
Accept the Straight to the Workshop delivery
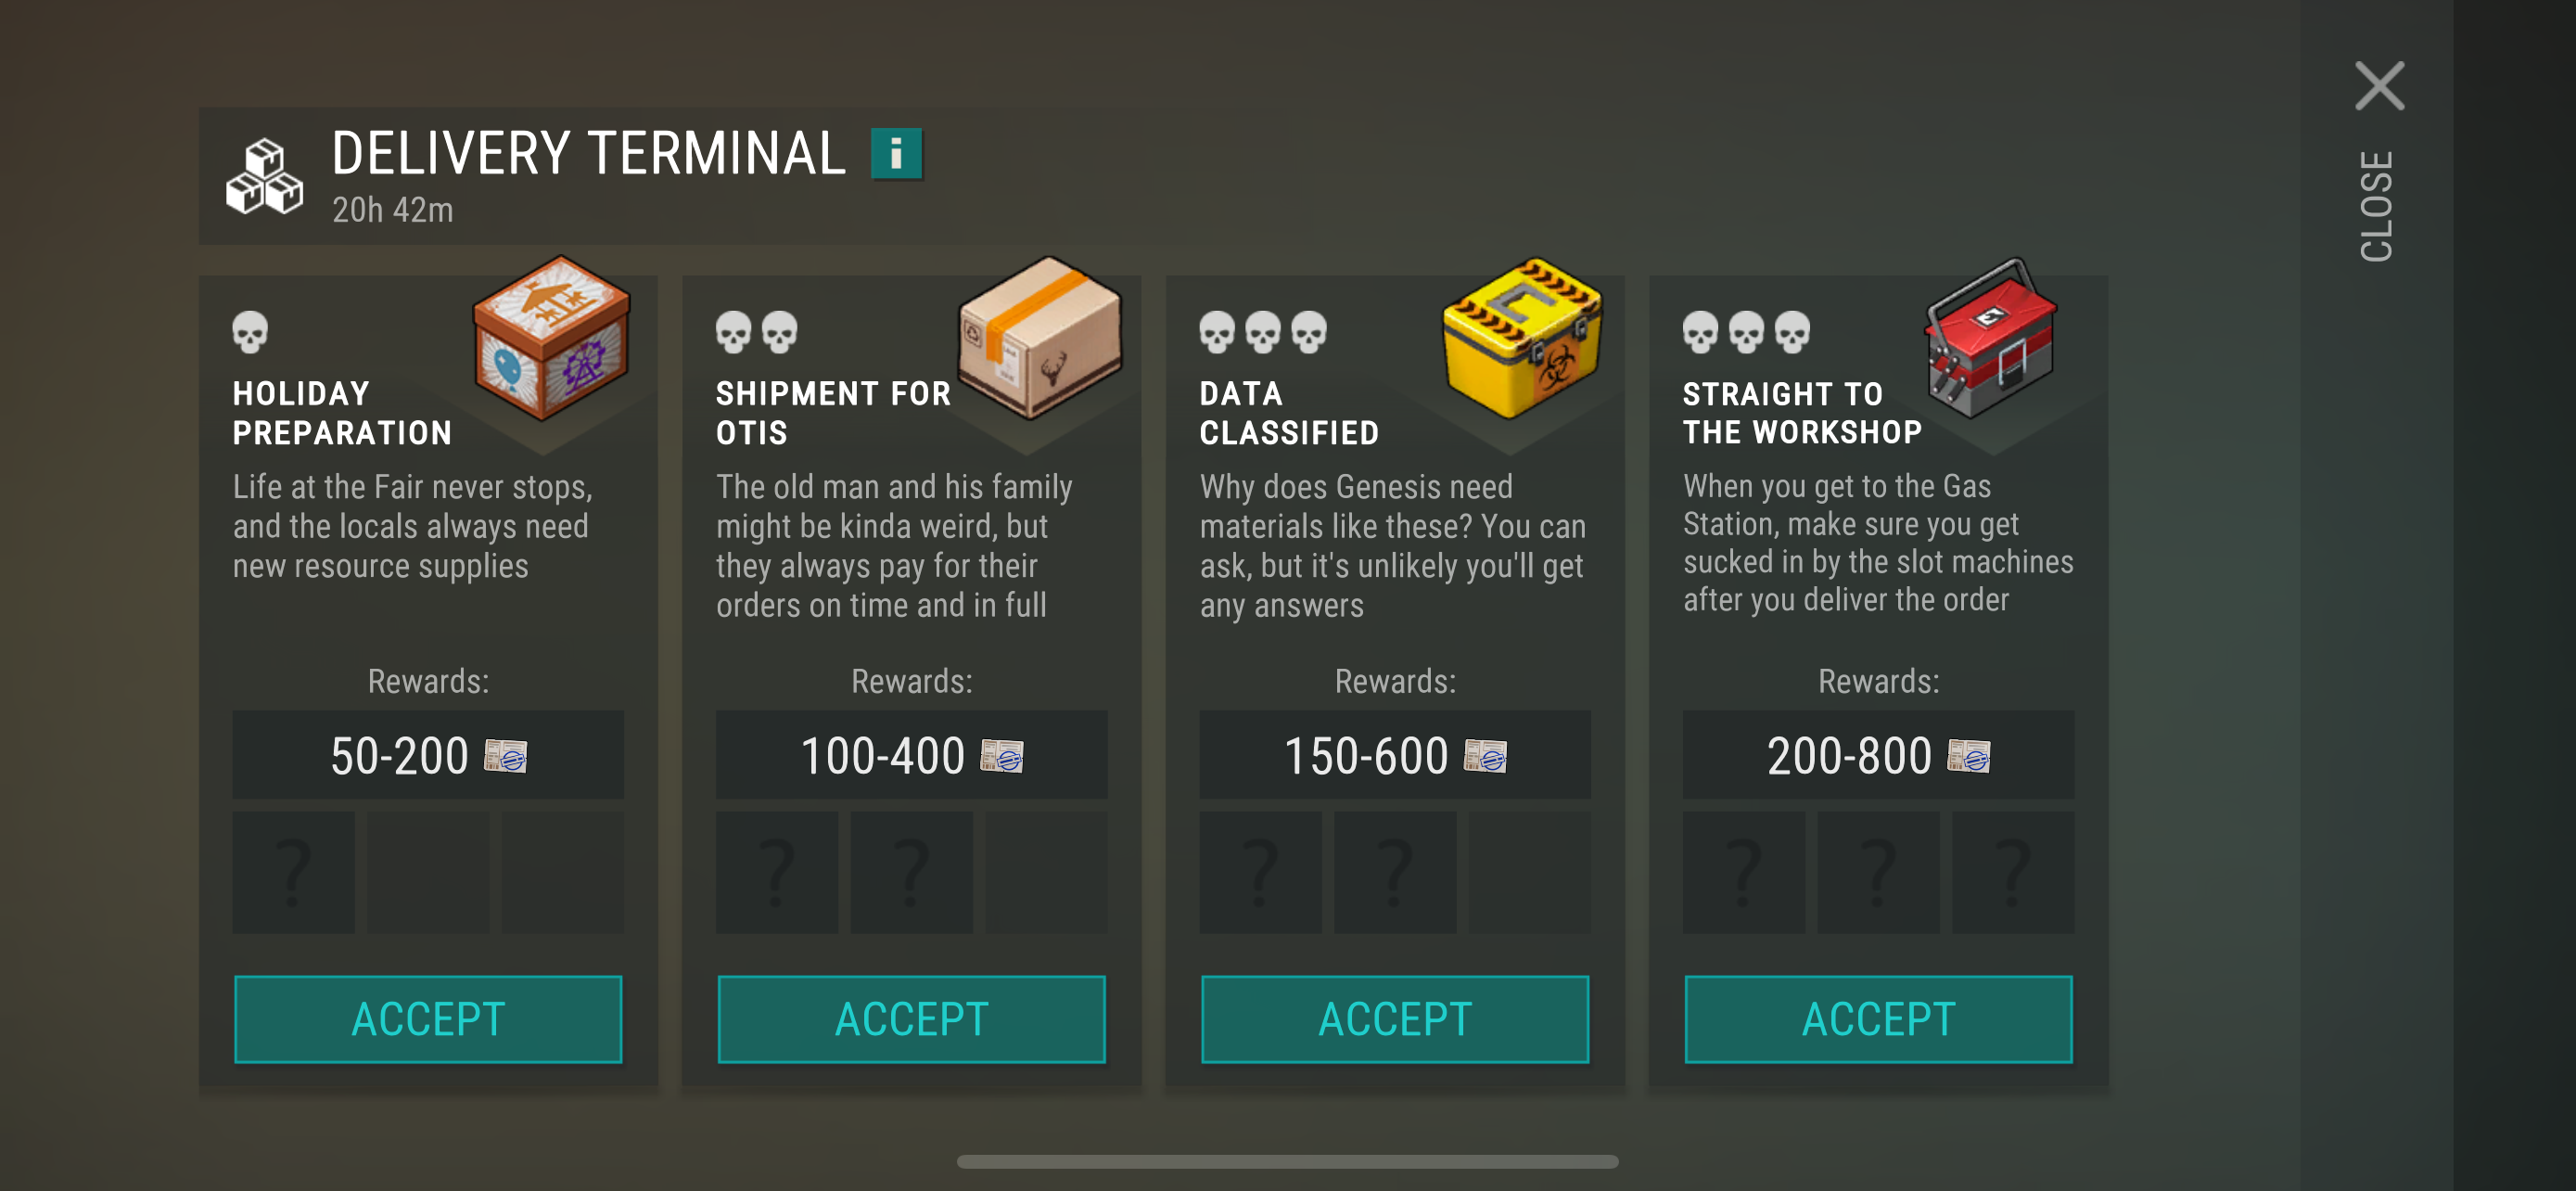click(x=1878, y=1018)
